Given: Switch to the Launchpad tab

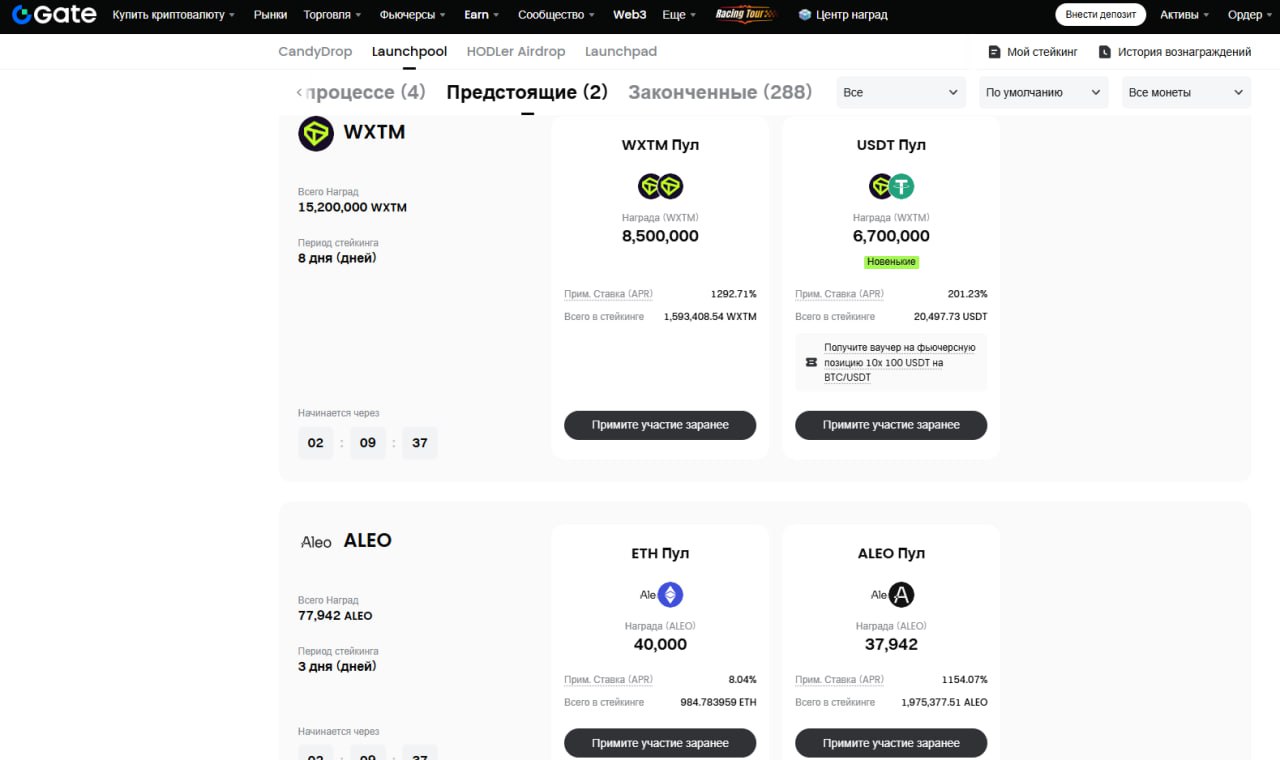Looking at the screenshot, I should pyautogui.click(x=621, y=51).
